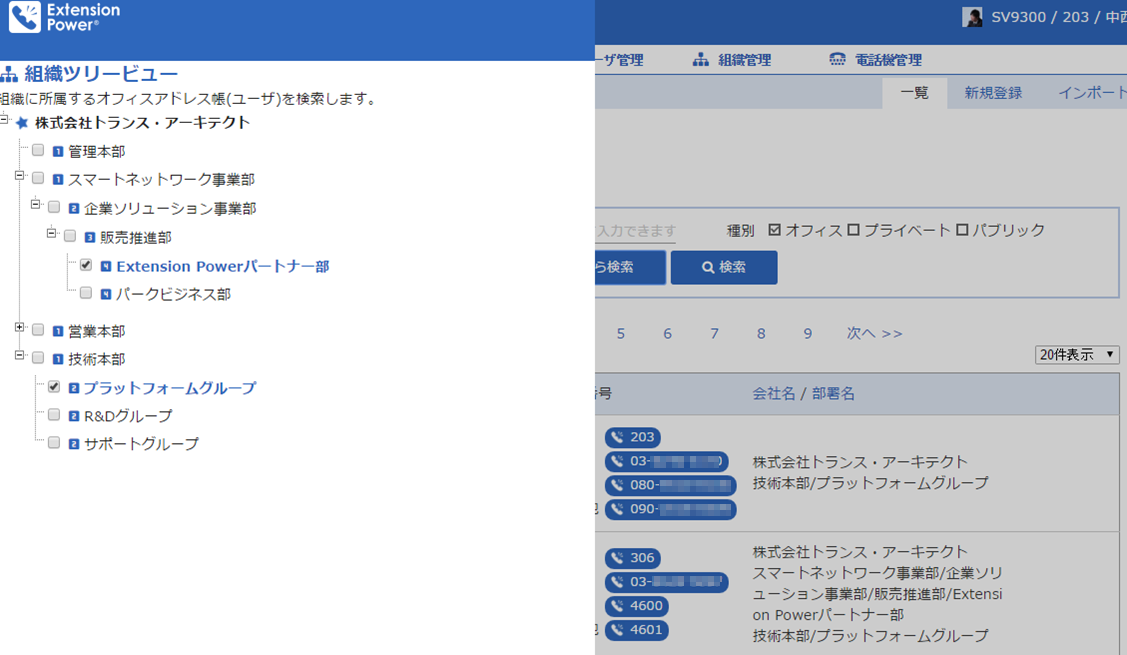Screen dimensions: 1127x655
Task: Switch to the 新規登録 tab
Action: click(993, 93)
